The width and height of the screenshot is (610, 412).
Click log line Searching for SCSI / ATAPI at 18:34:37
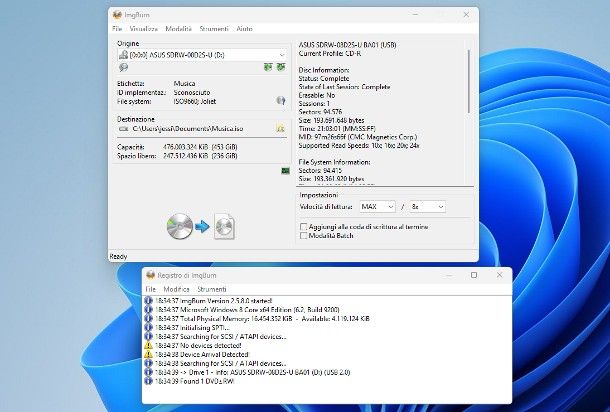220,337
